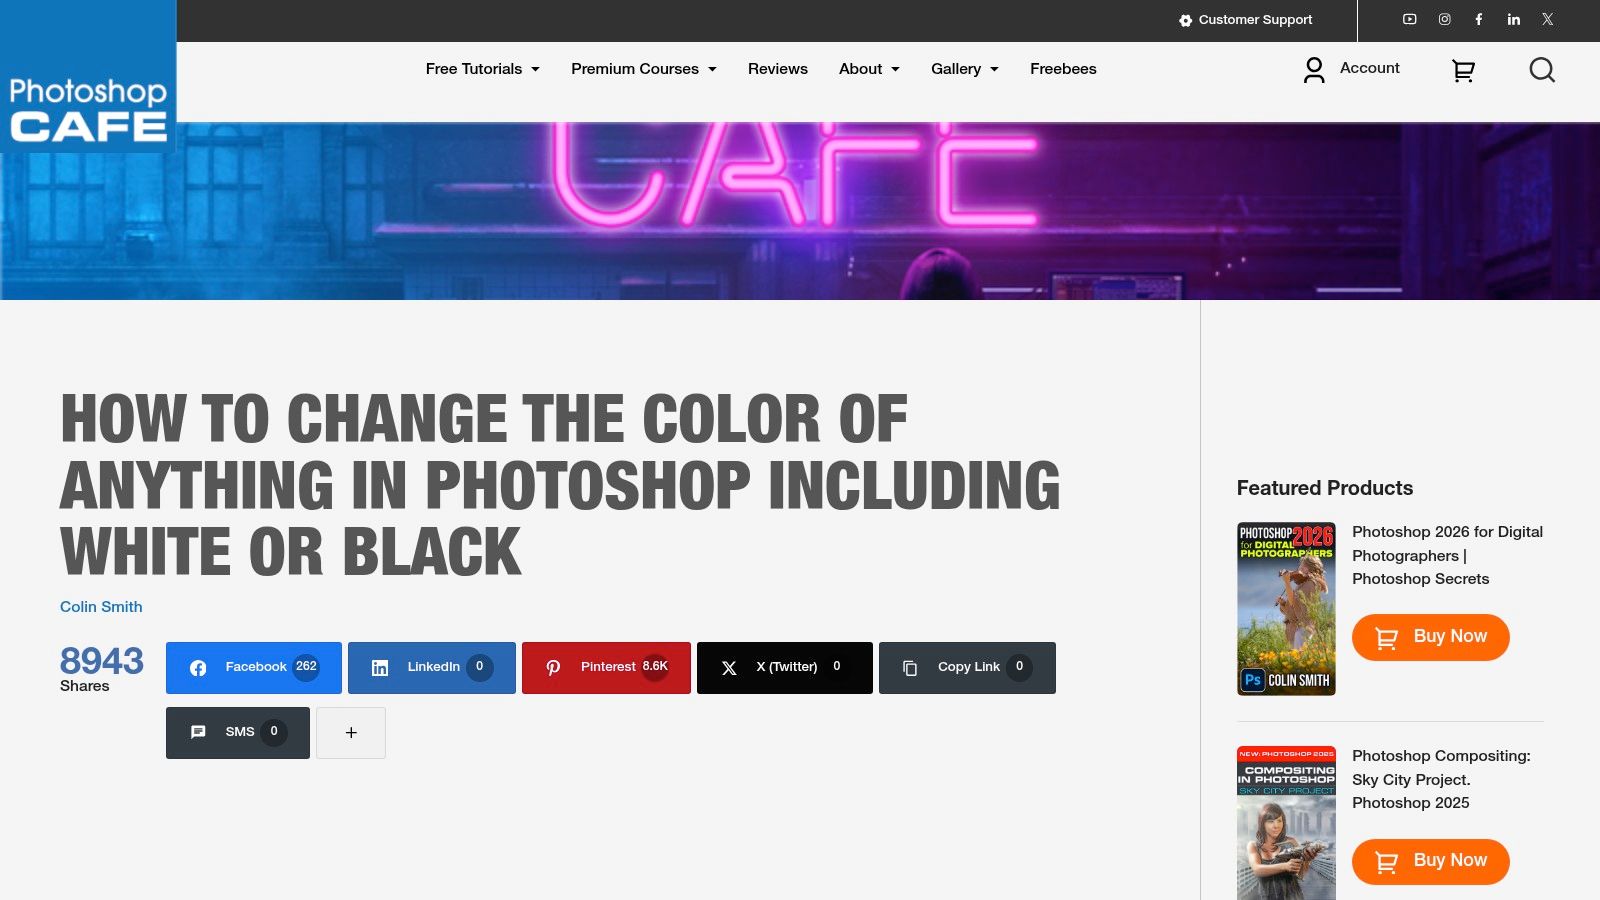Expand the Gallery menu

965,69
